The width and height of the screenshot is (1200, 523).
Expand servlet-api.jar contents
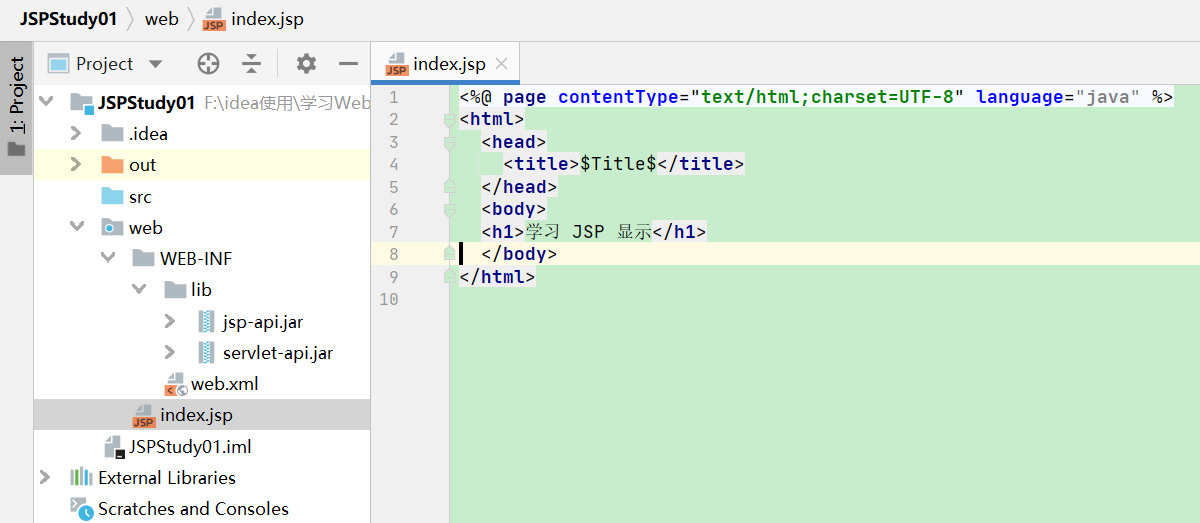[171, 352]
